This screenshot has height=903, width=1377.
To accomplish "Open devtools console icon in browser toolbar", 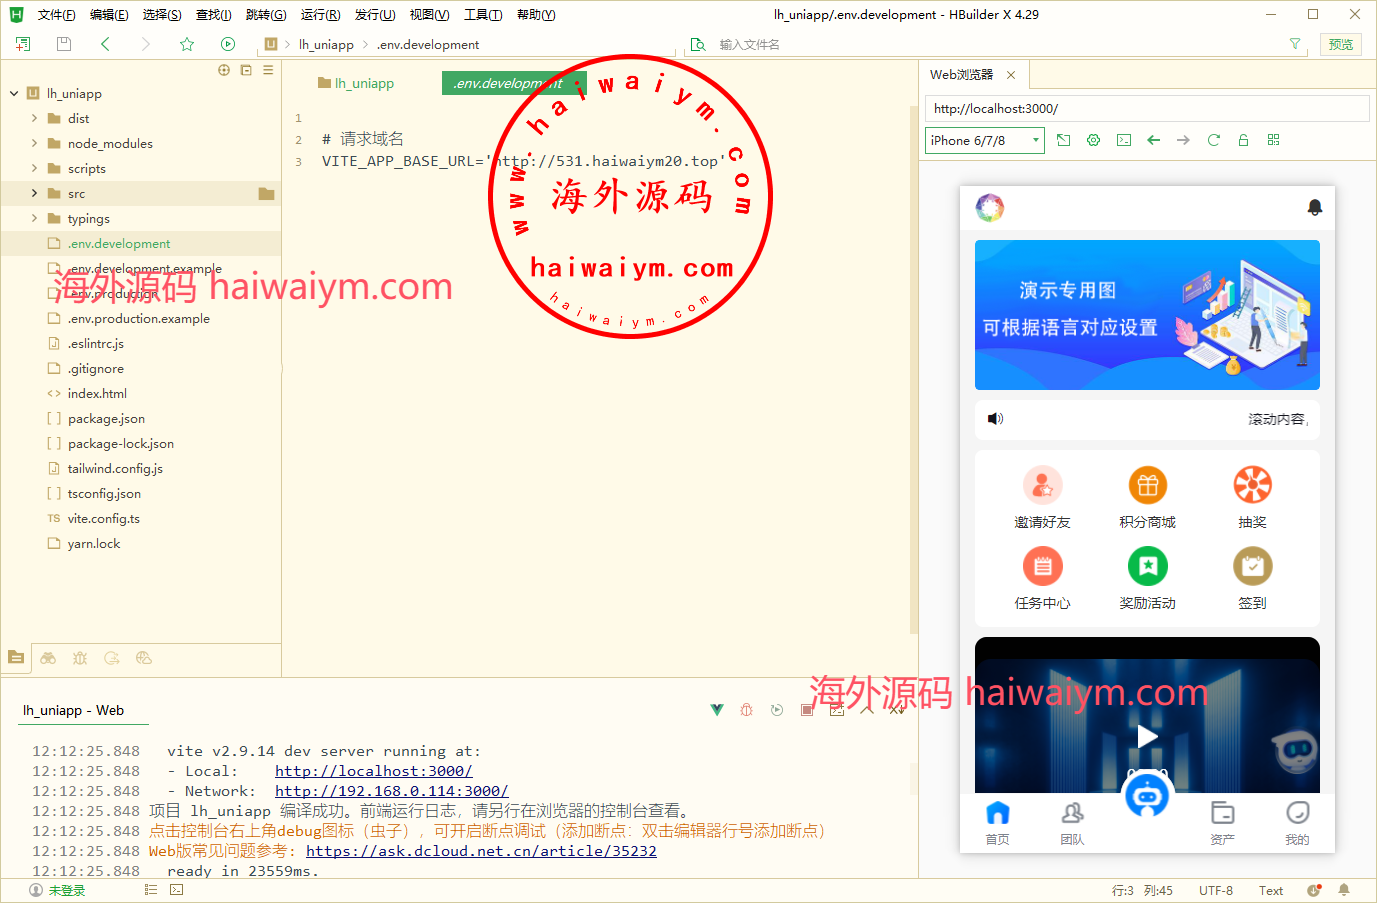I will (1124, 140).
